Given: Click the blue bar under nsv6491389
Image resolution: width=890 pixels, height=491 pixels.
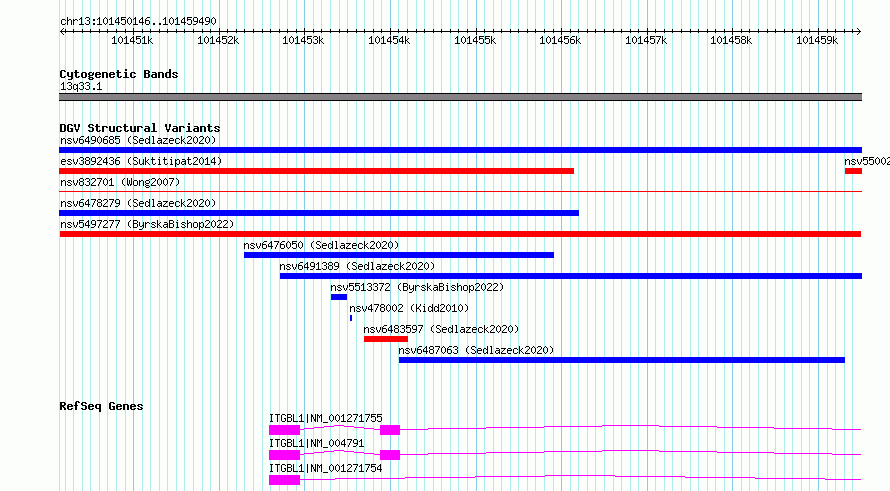Looking at the screenshot, I should click(571, 276).
